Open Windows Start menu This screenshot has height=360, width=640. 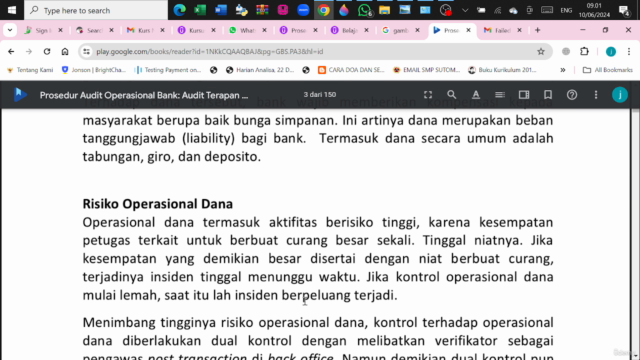coord(12,10)
